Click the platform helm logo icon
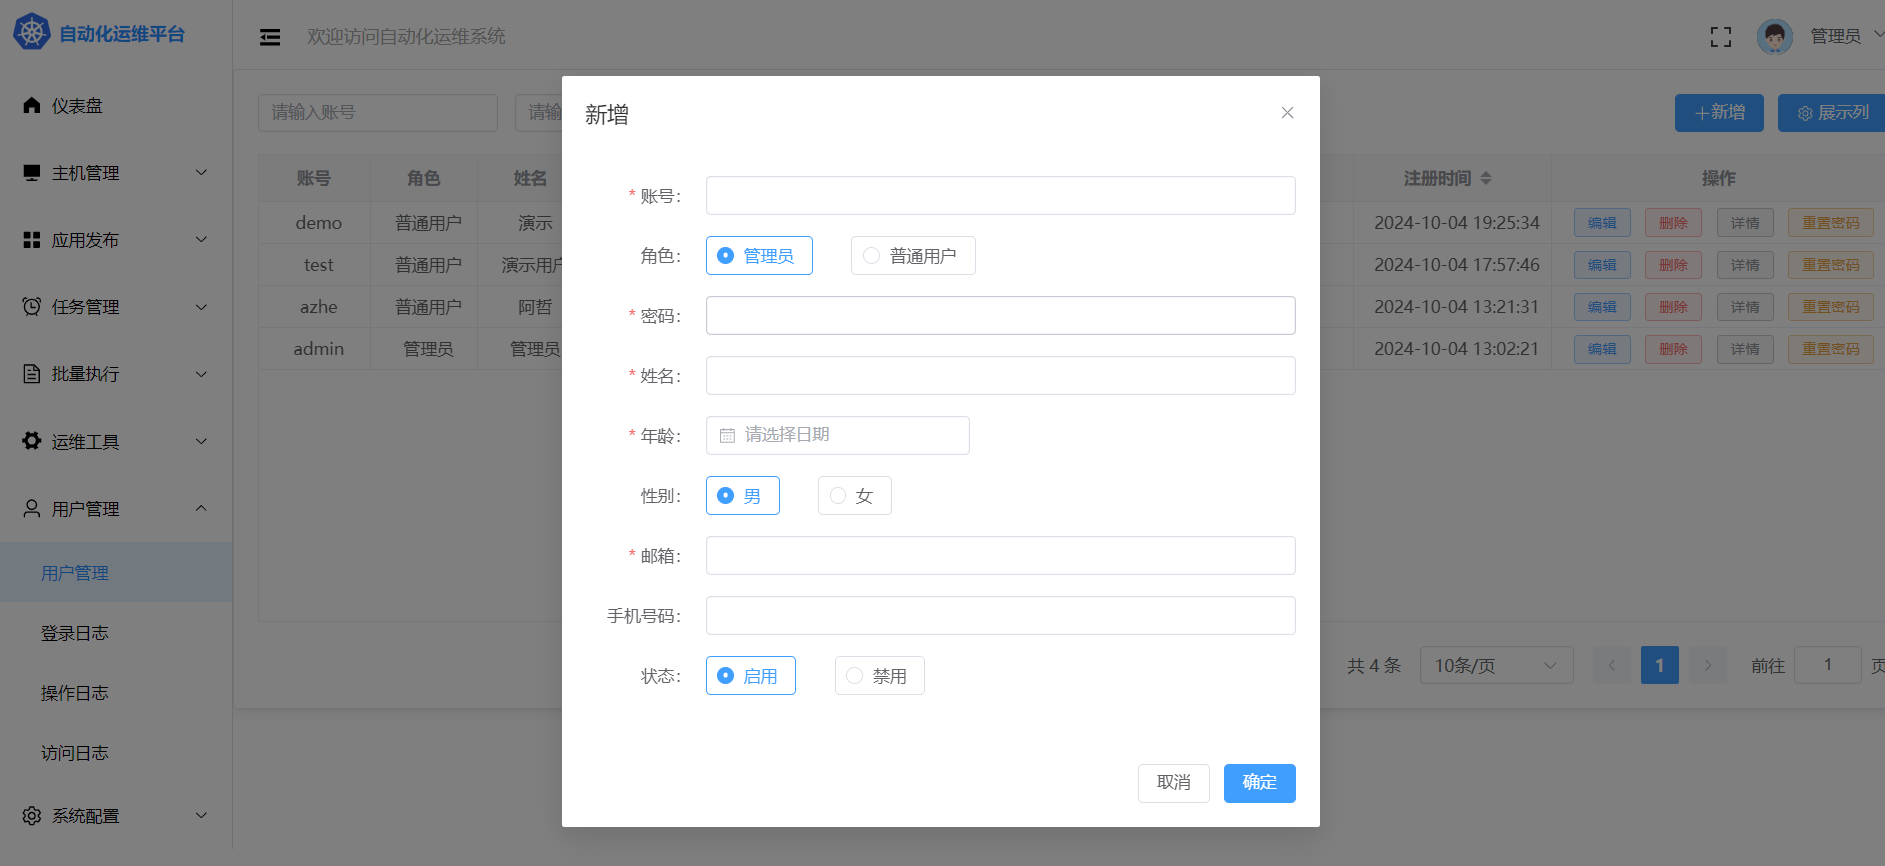1885x866 pixels. 31,33
